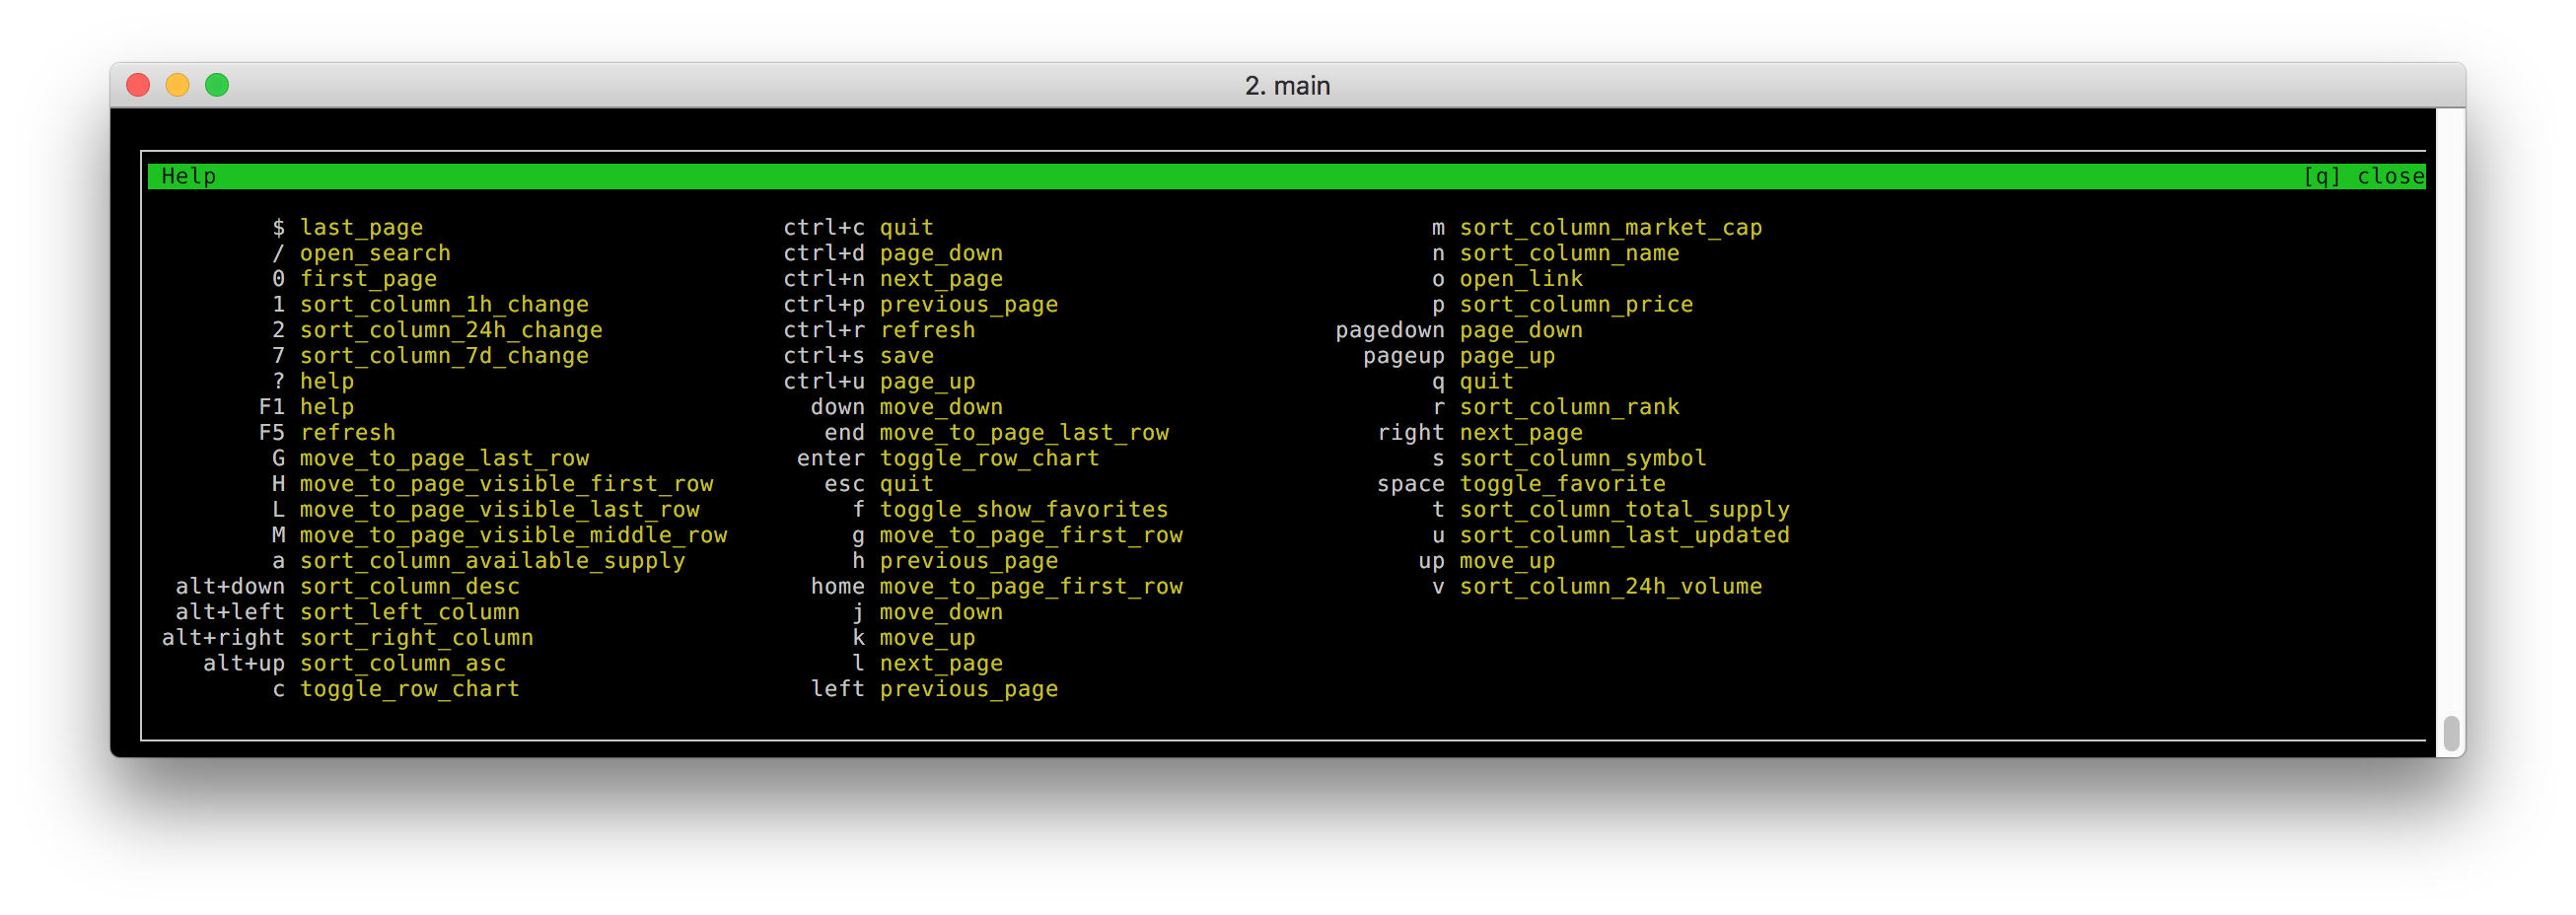Screen dimensions: 2576x915
Task: Click the 'open_link' command entry
Action: [1521, 279]
